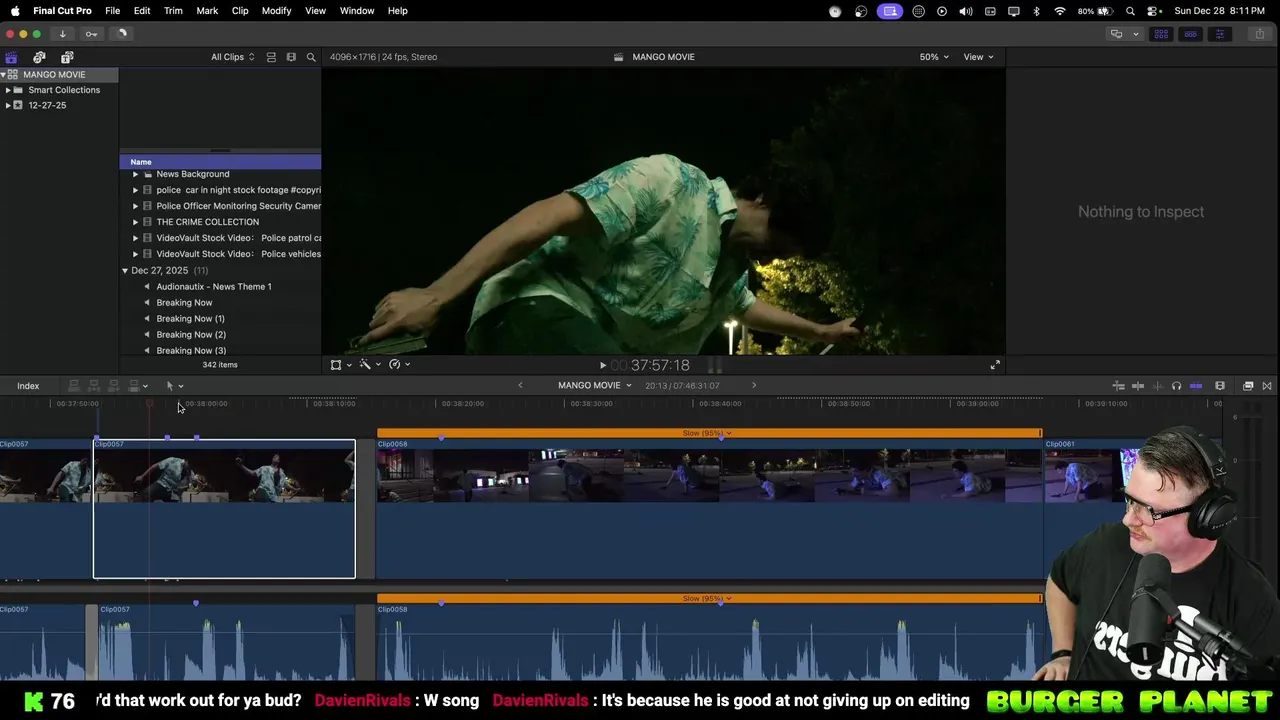The image size is (1280, 720).
Task: Open the Mark menu
Action: click(207, 11)
